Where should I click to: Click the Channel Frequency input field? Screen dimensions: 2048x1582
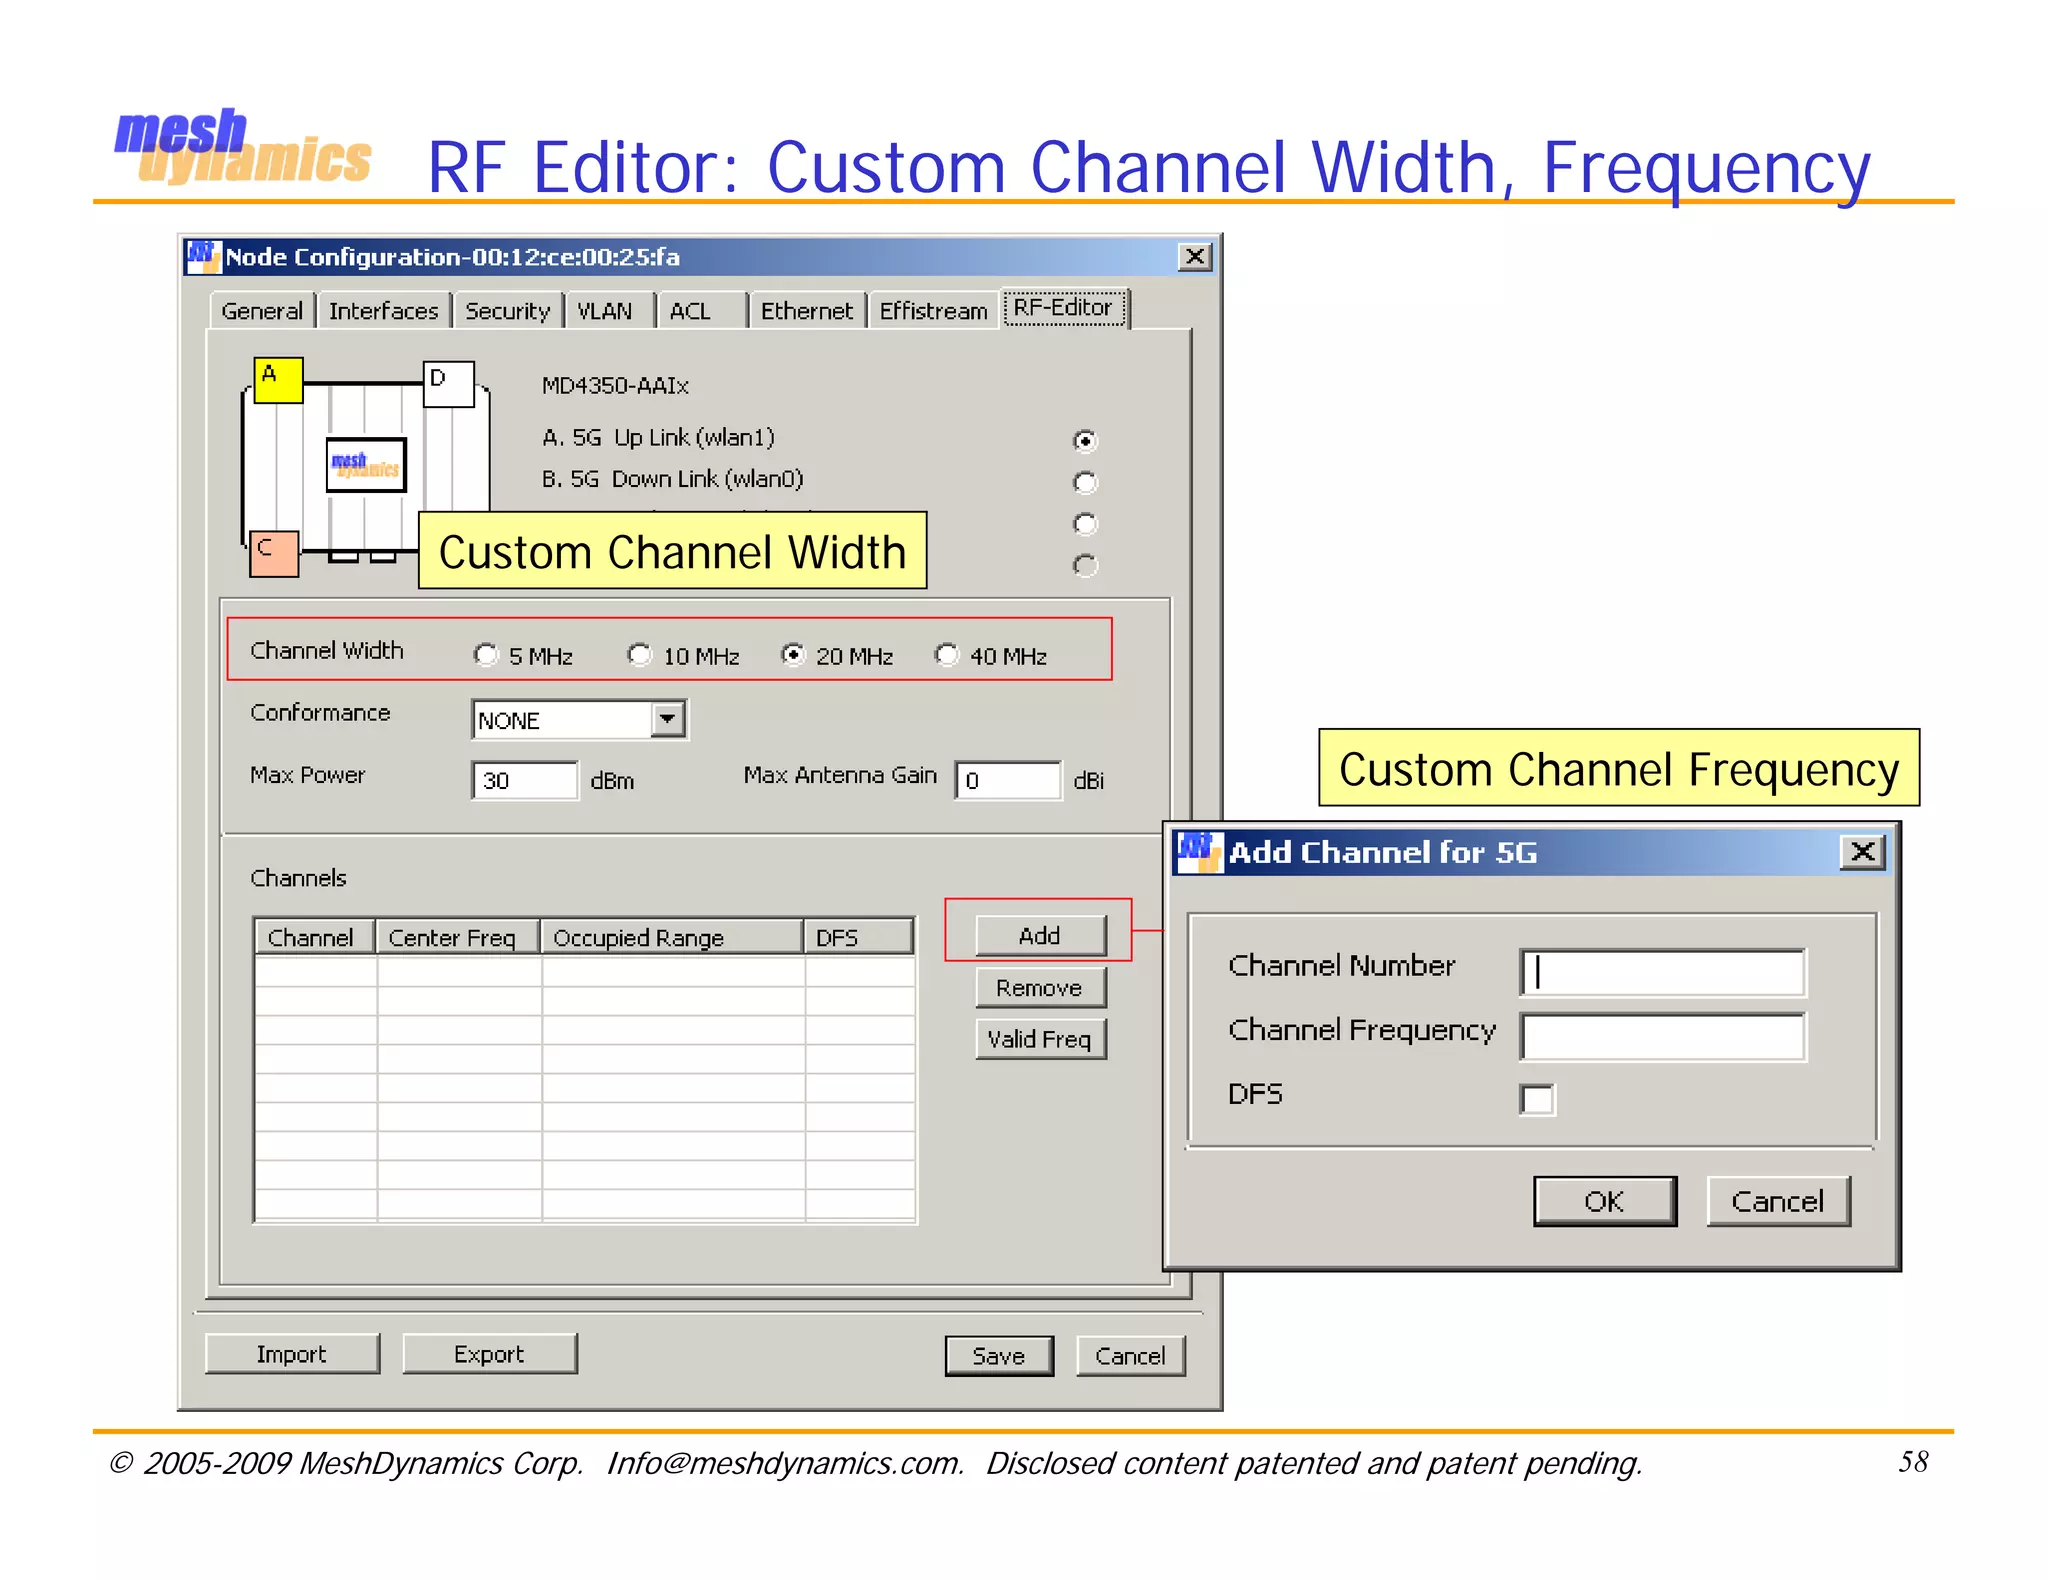click(x=1663, y=1036)
